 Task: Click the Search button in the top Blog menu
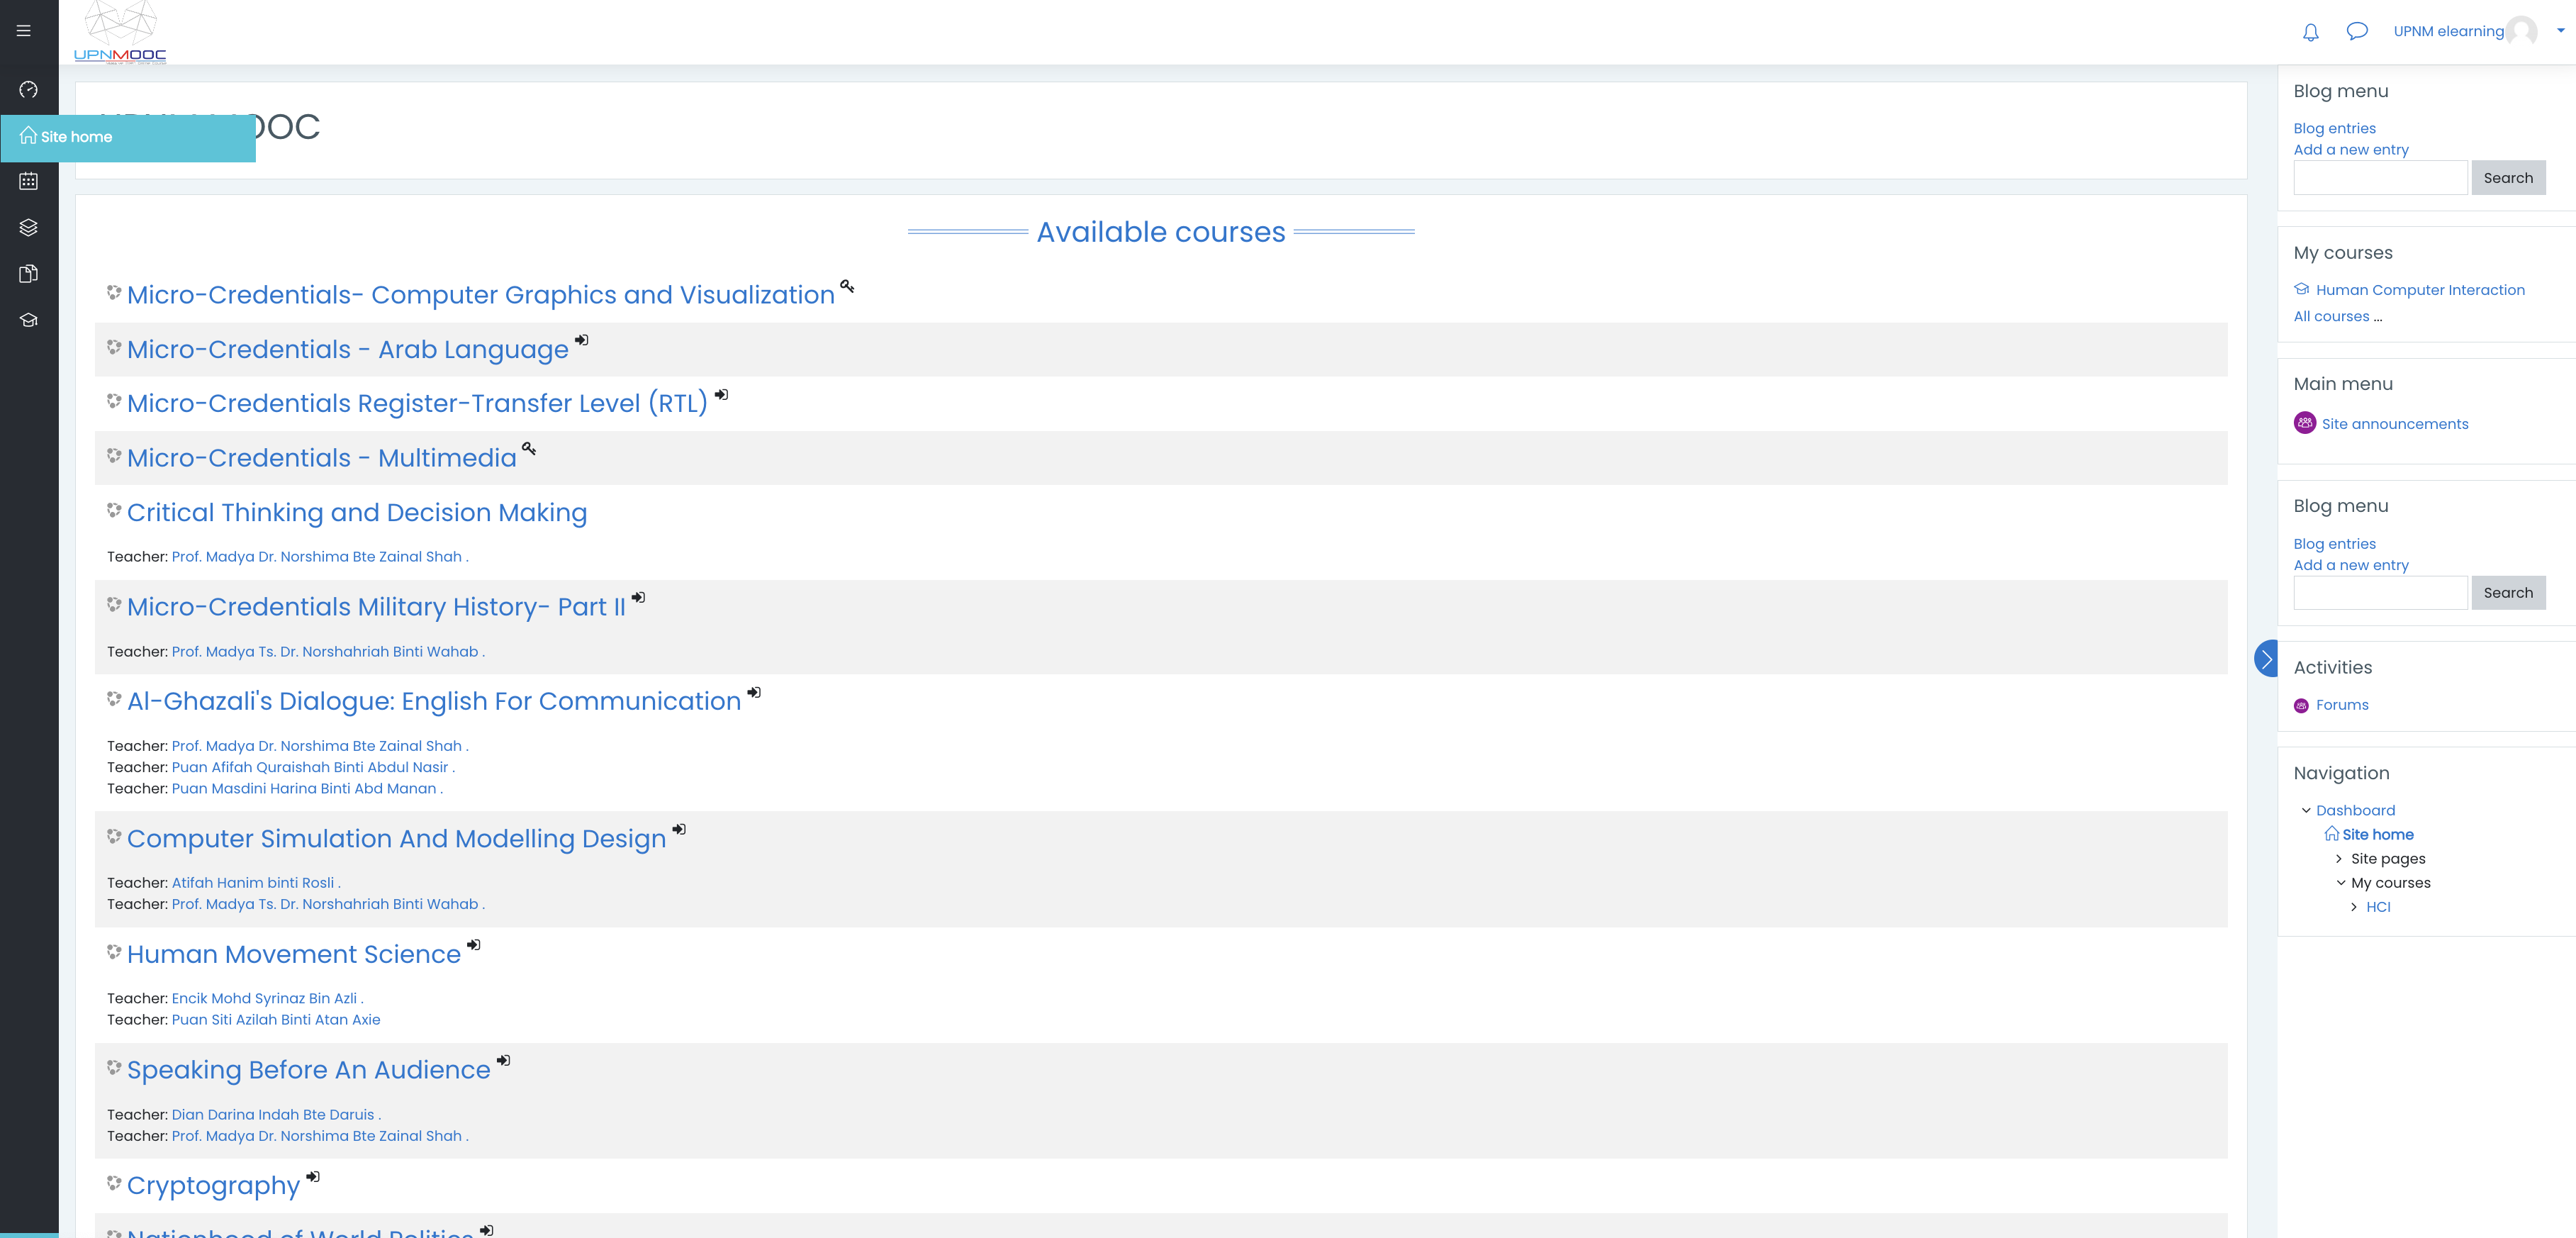[x=2508, y=178]
